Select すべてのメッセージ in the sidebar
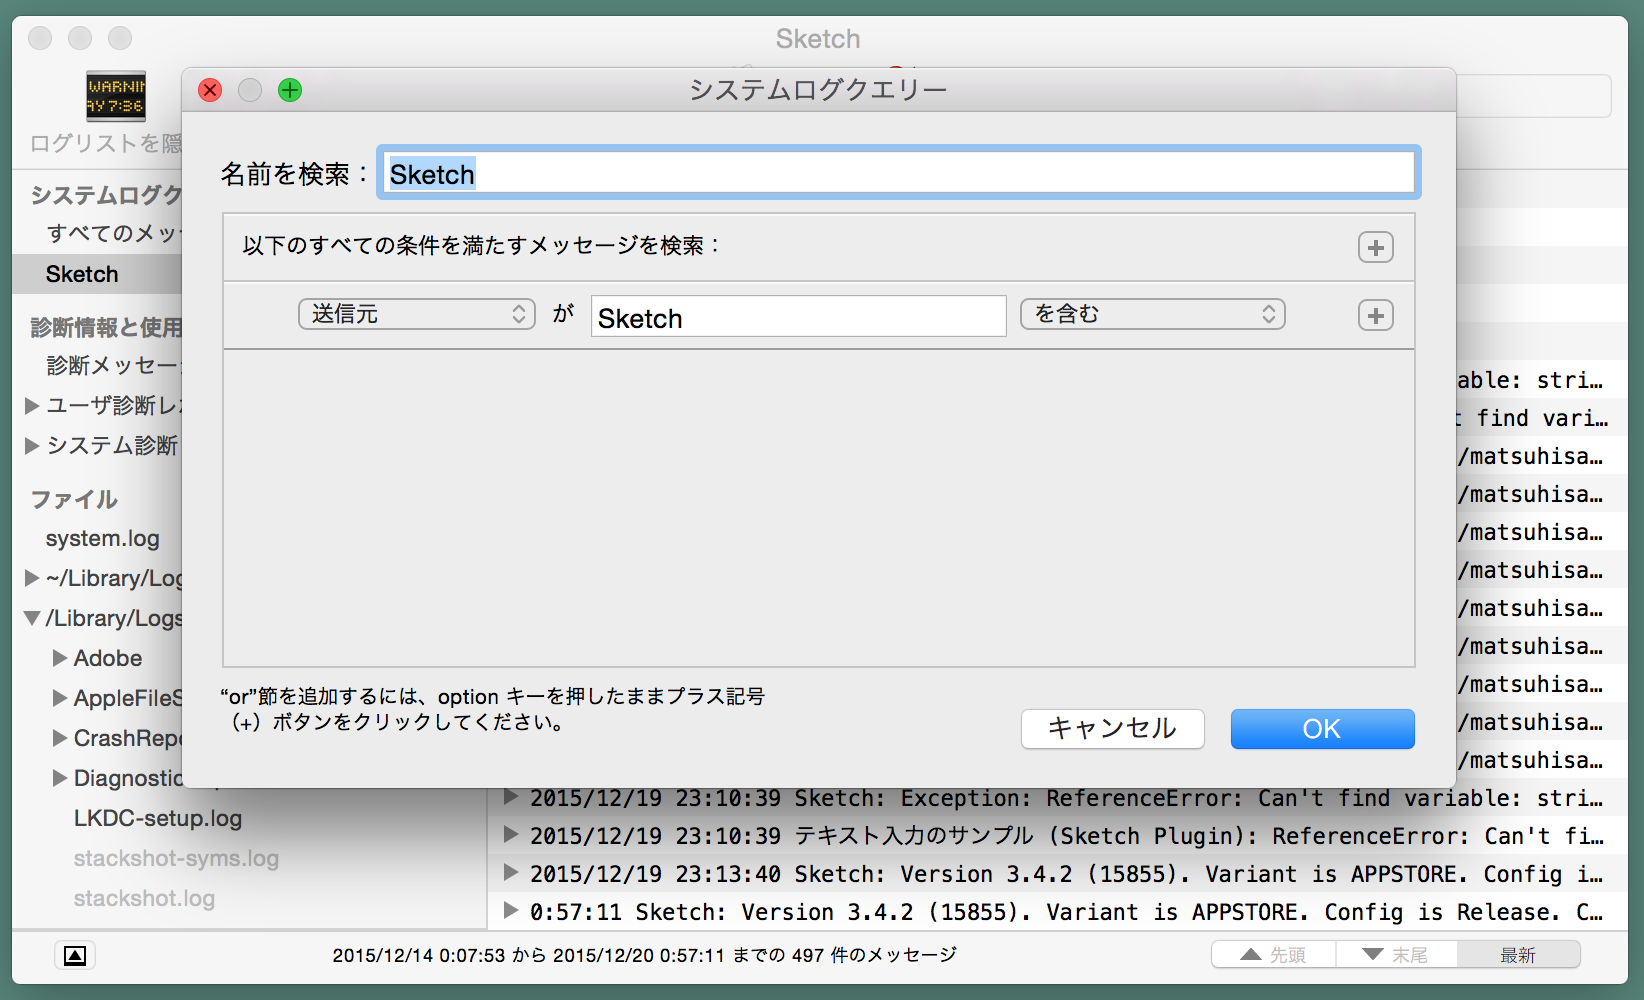Image resolution: width=1644 pixels, height=1000 pixels. (112, 233)
